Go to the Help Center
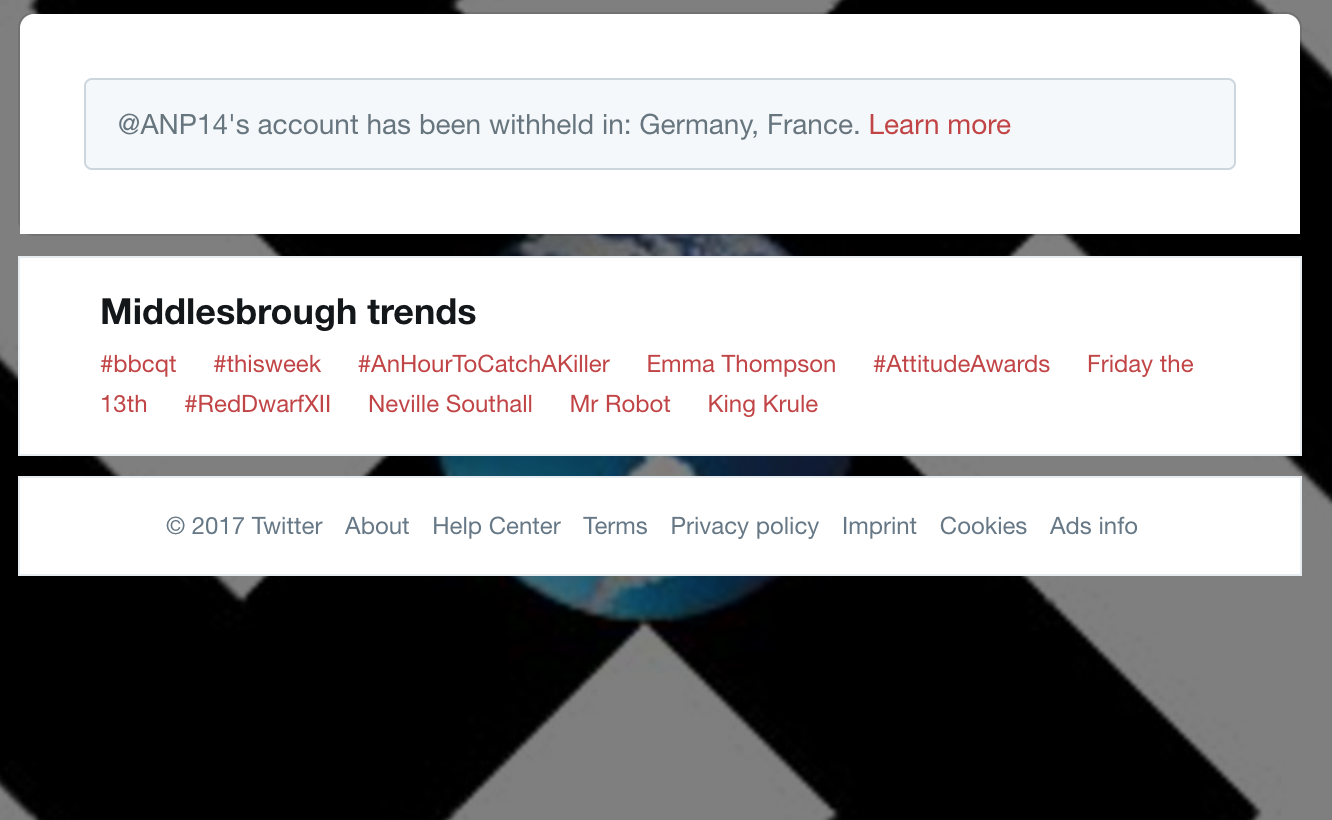Screen dimensions: 1332x820 click(x=496, y=526)
